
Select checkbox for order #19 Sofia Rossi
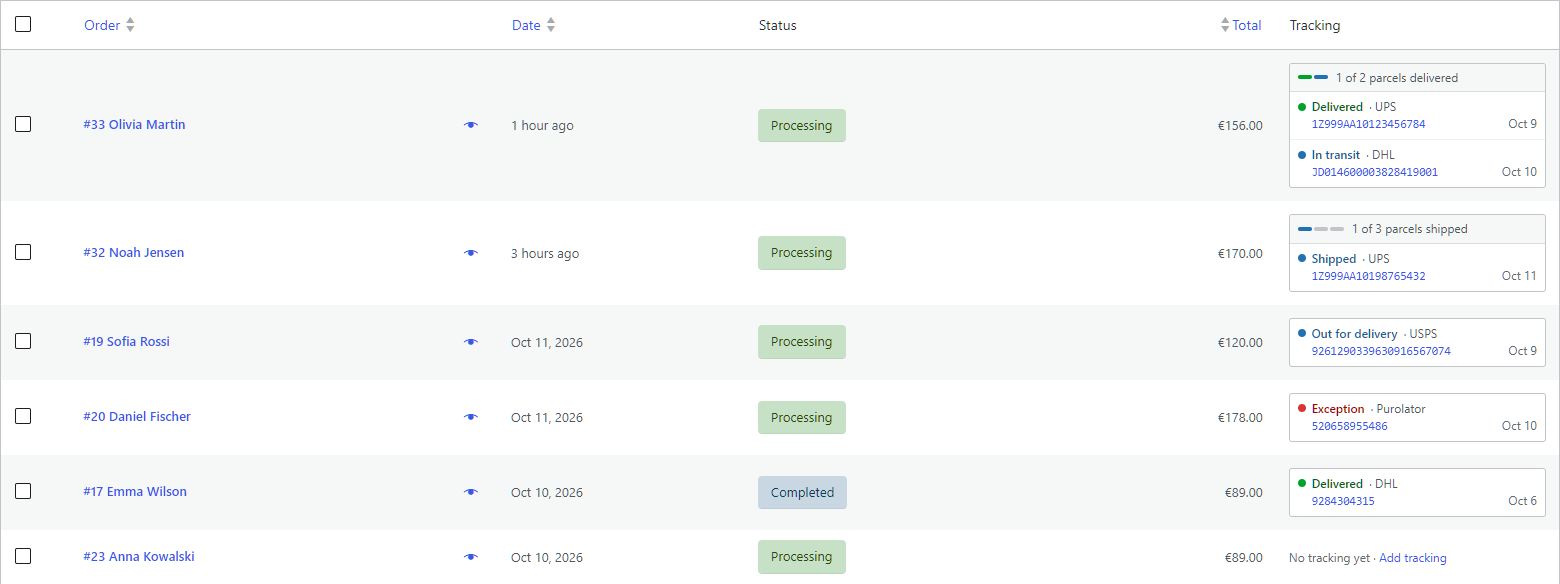pos(23,341)
